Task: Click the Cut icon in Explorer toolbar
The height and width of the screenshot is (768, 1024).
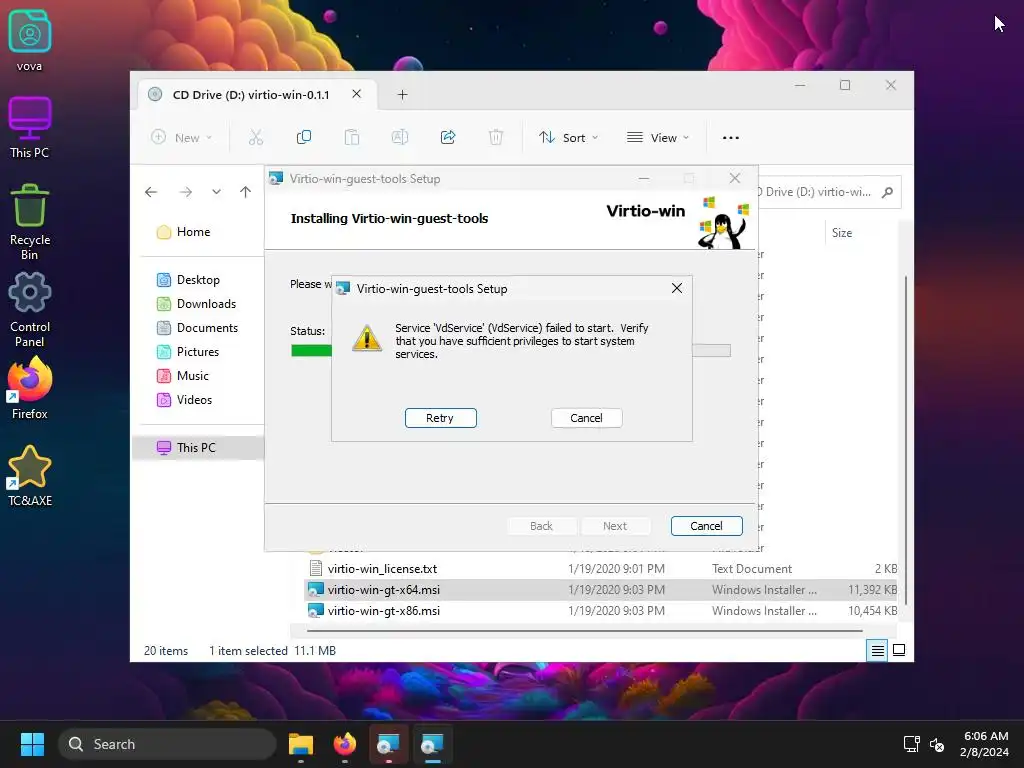Action: point(255,137)
